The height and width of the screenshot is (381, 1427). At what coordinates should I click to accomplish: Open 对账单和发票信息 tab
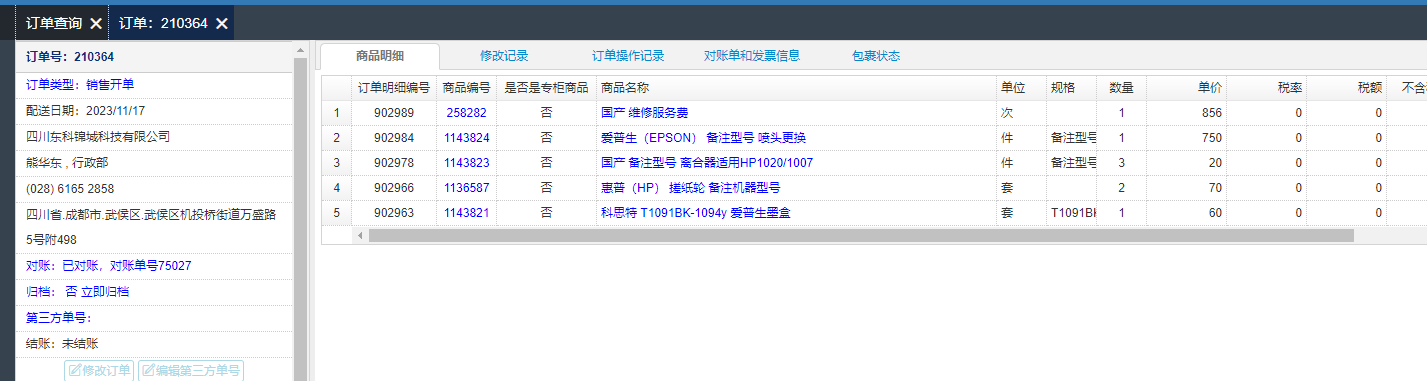pyautogui.click(x=752, y=56)
